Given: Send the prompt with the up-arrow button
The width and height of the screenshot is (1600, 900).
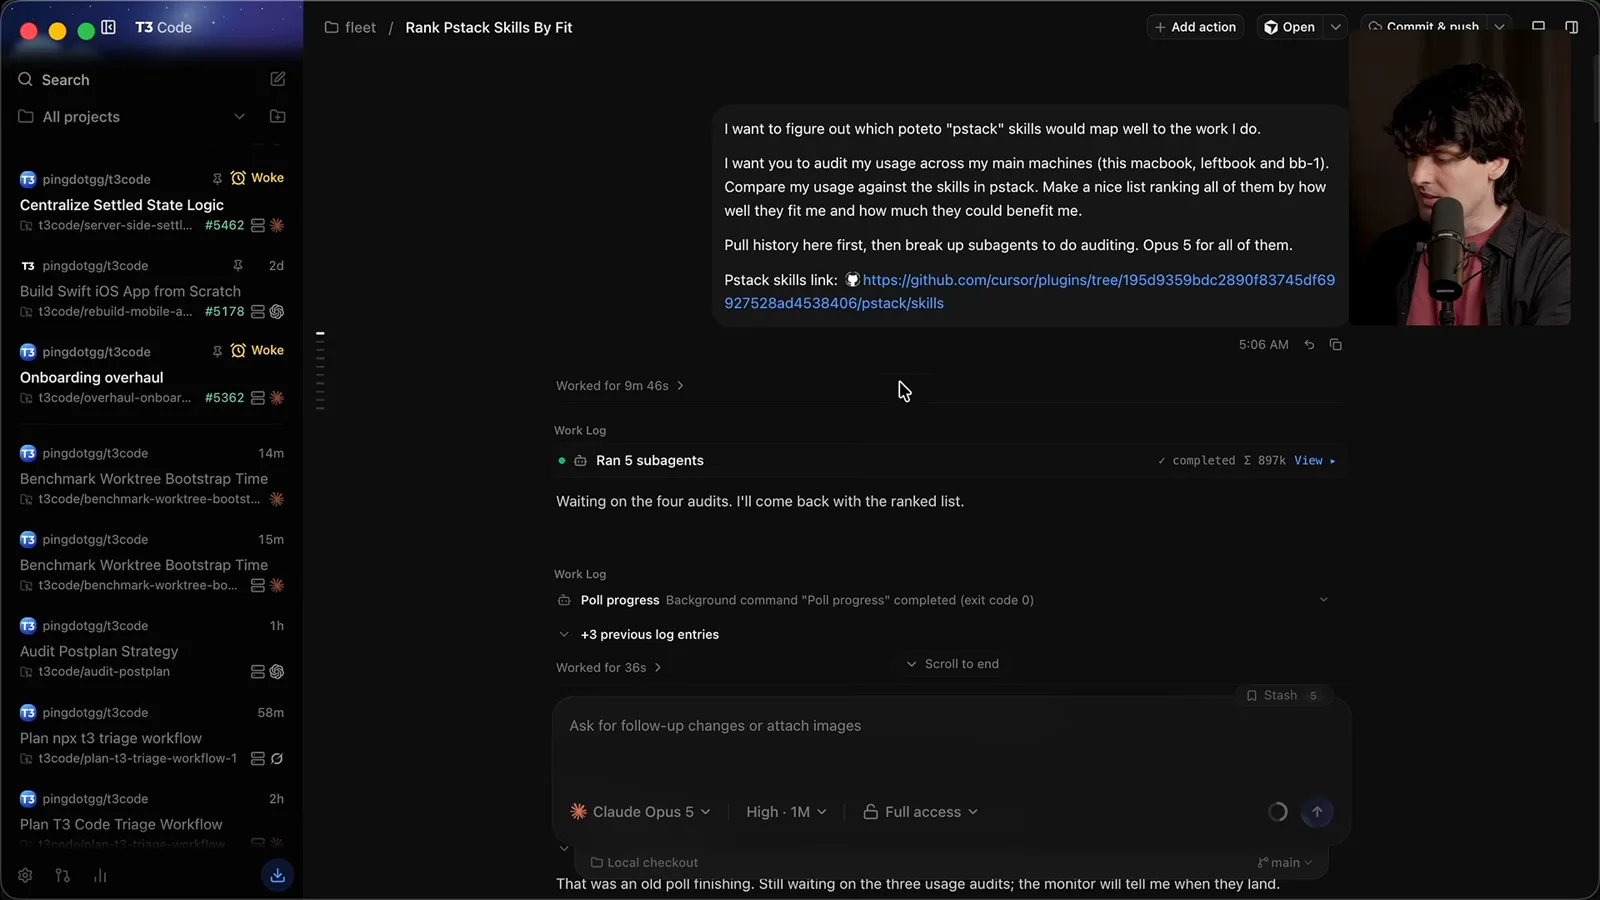Looking at the screenshot, I should click(1317, 812).
